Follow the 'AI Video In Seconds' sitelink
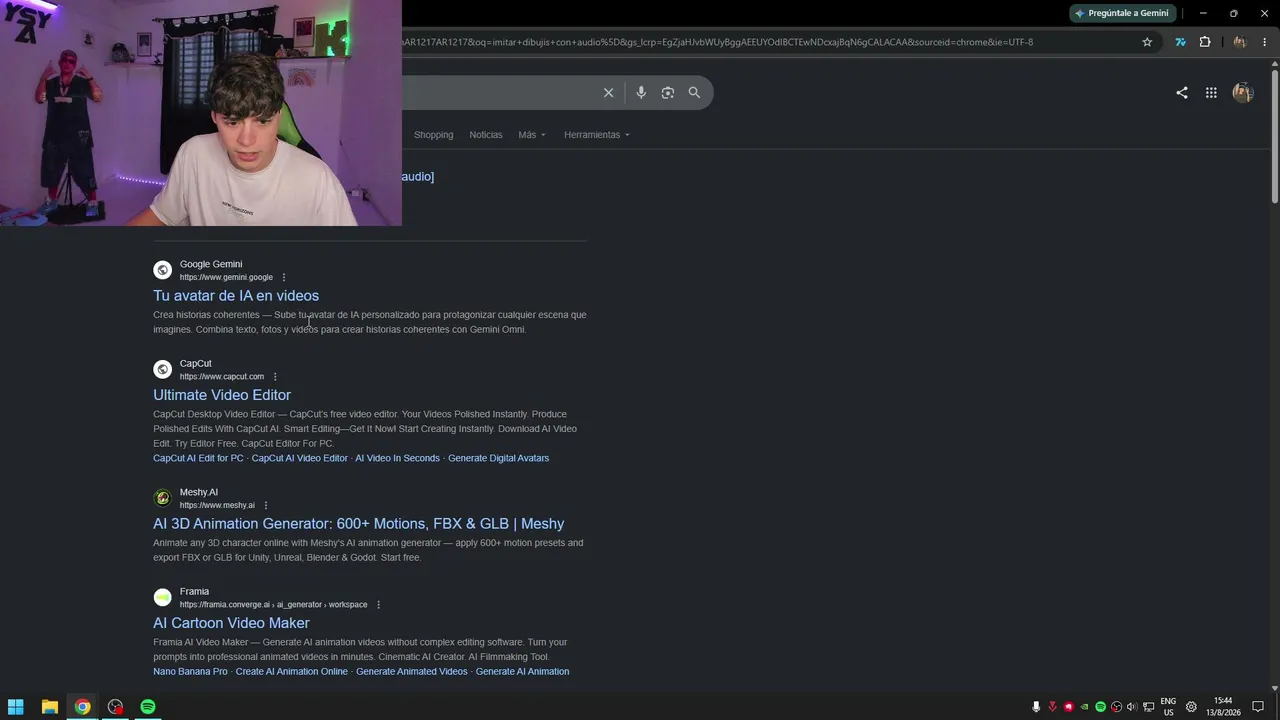 click(397, 458)
